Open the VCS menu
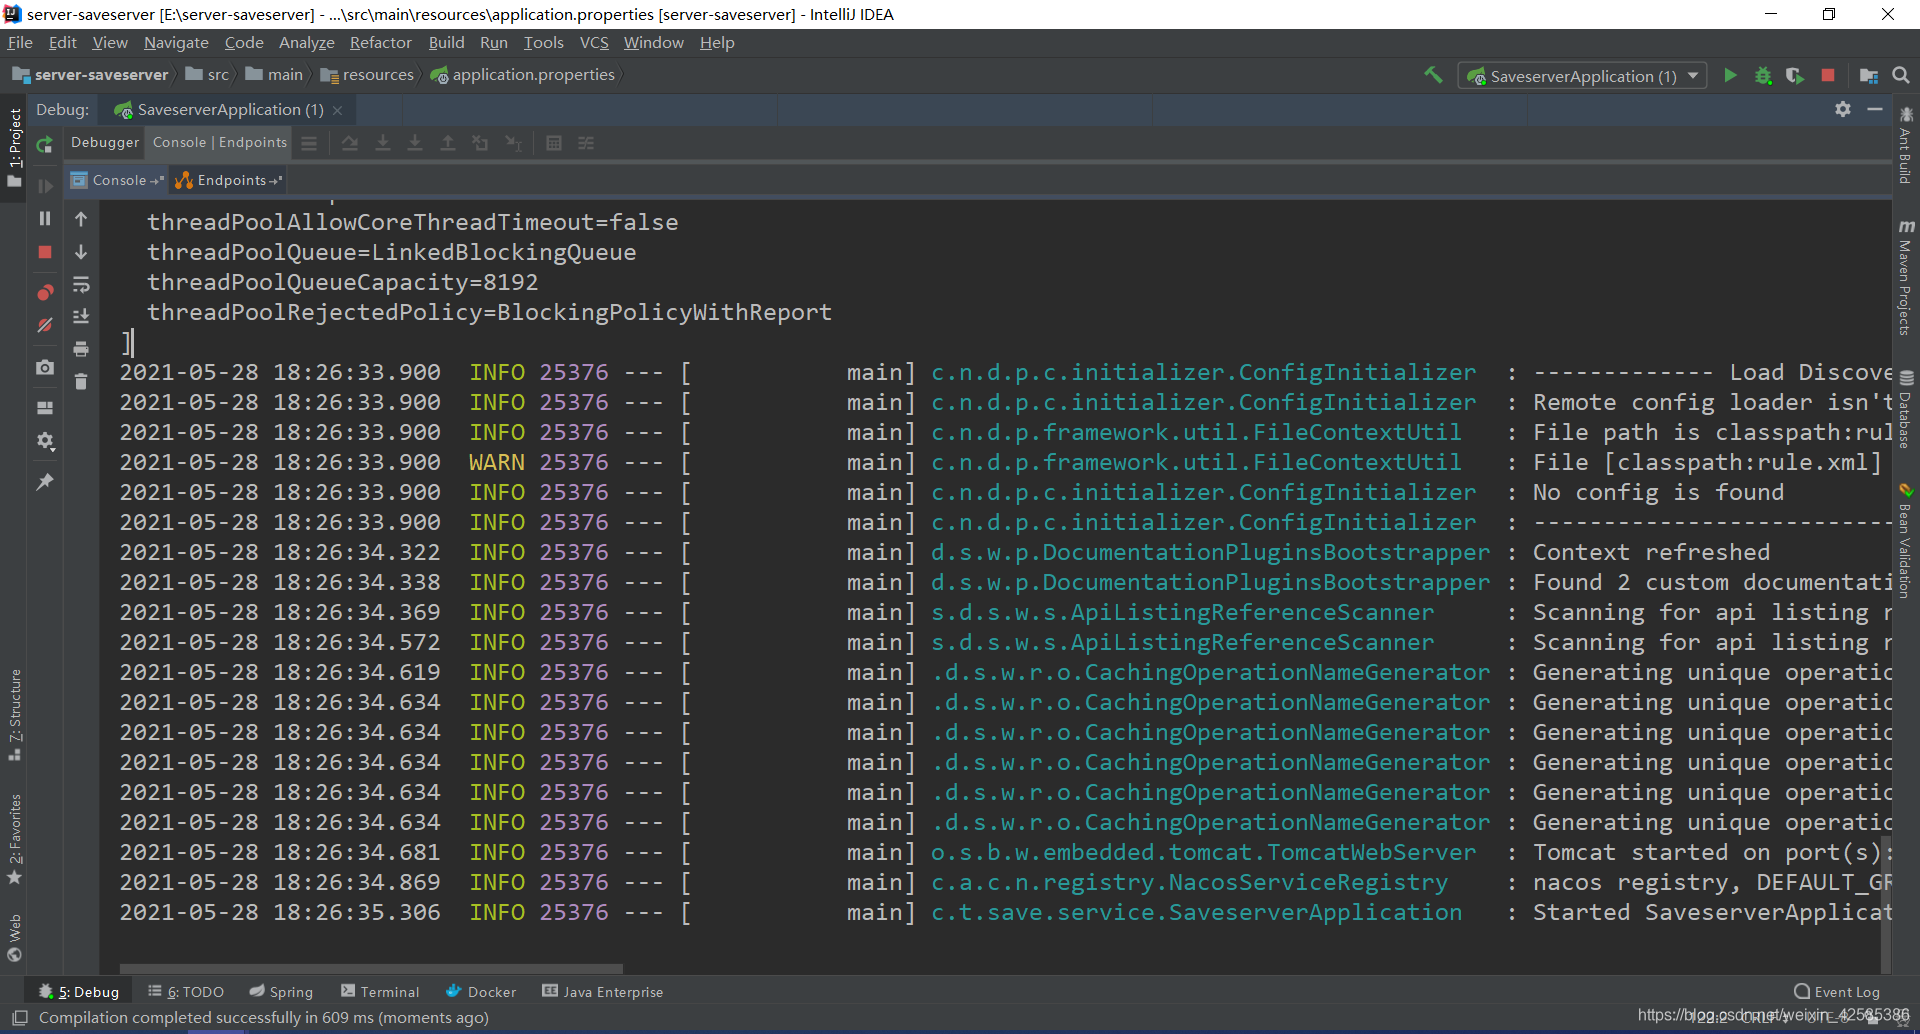This screenshot has width=1920, height=1034. 594,42
